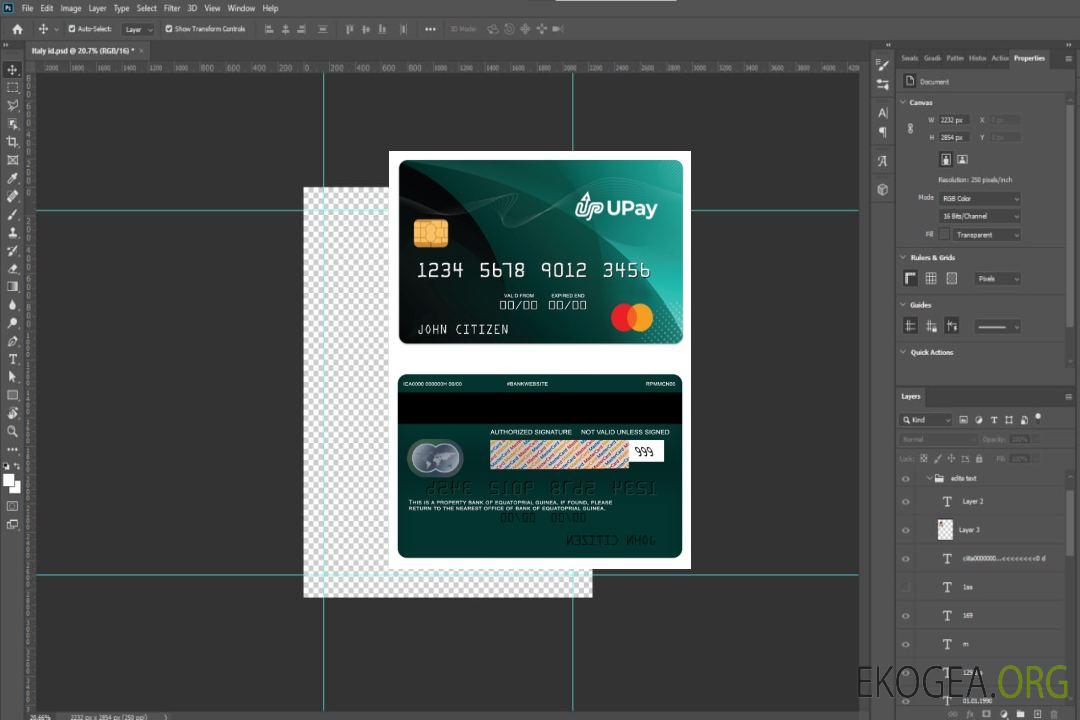The width and height of the screenshot is (1080, 720).
Task: Open the Filter menu
Action: point(172,8)
